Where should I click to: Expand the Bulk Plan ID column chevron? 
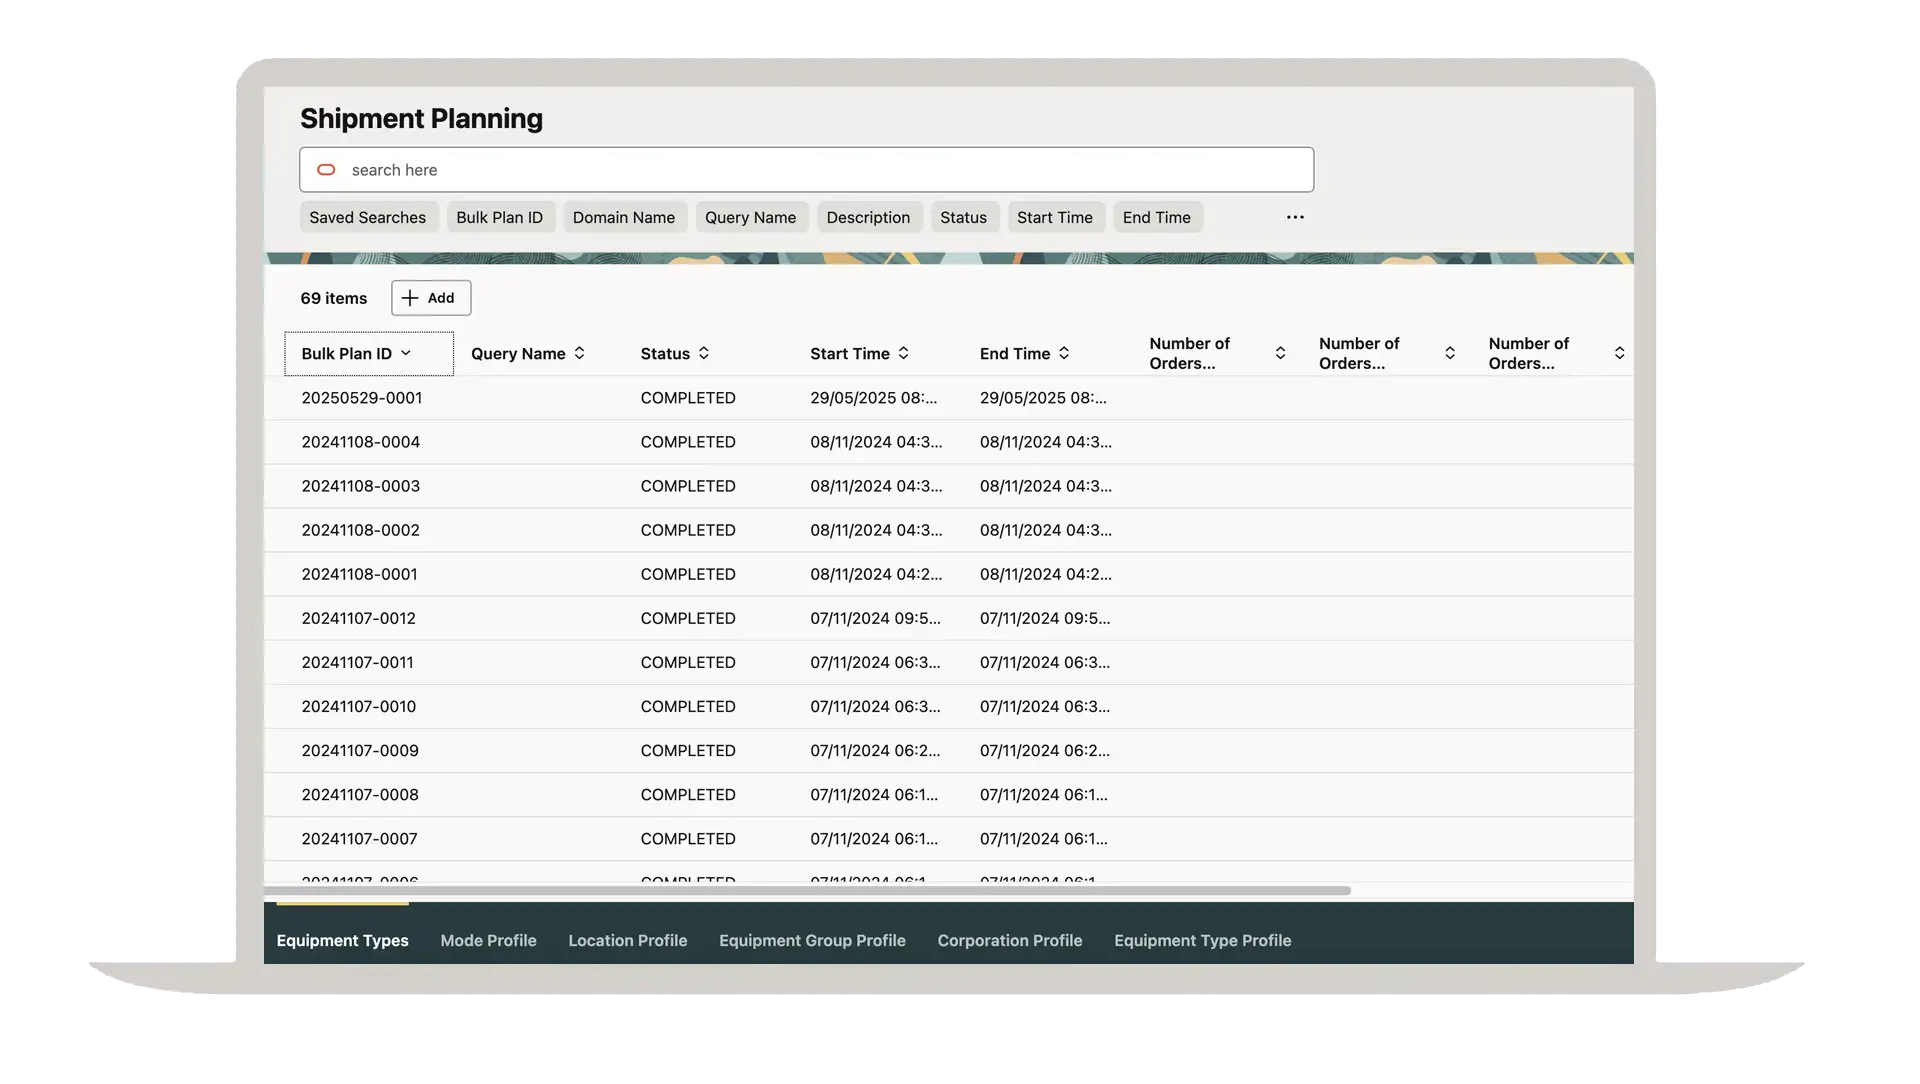pyautogui.click(x=406, y=353)
